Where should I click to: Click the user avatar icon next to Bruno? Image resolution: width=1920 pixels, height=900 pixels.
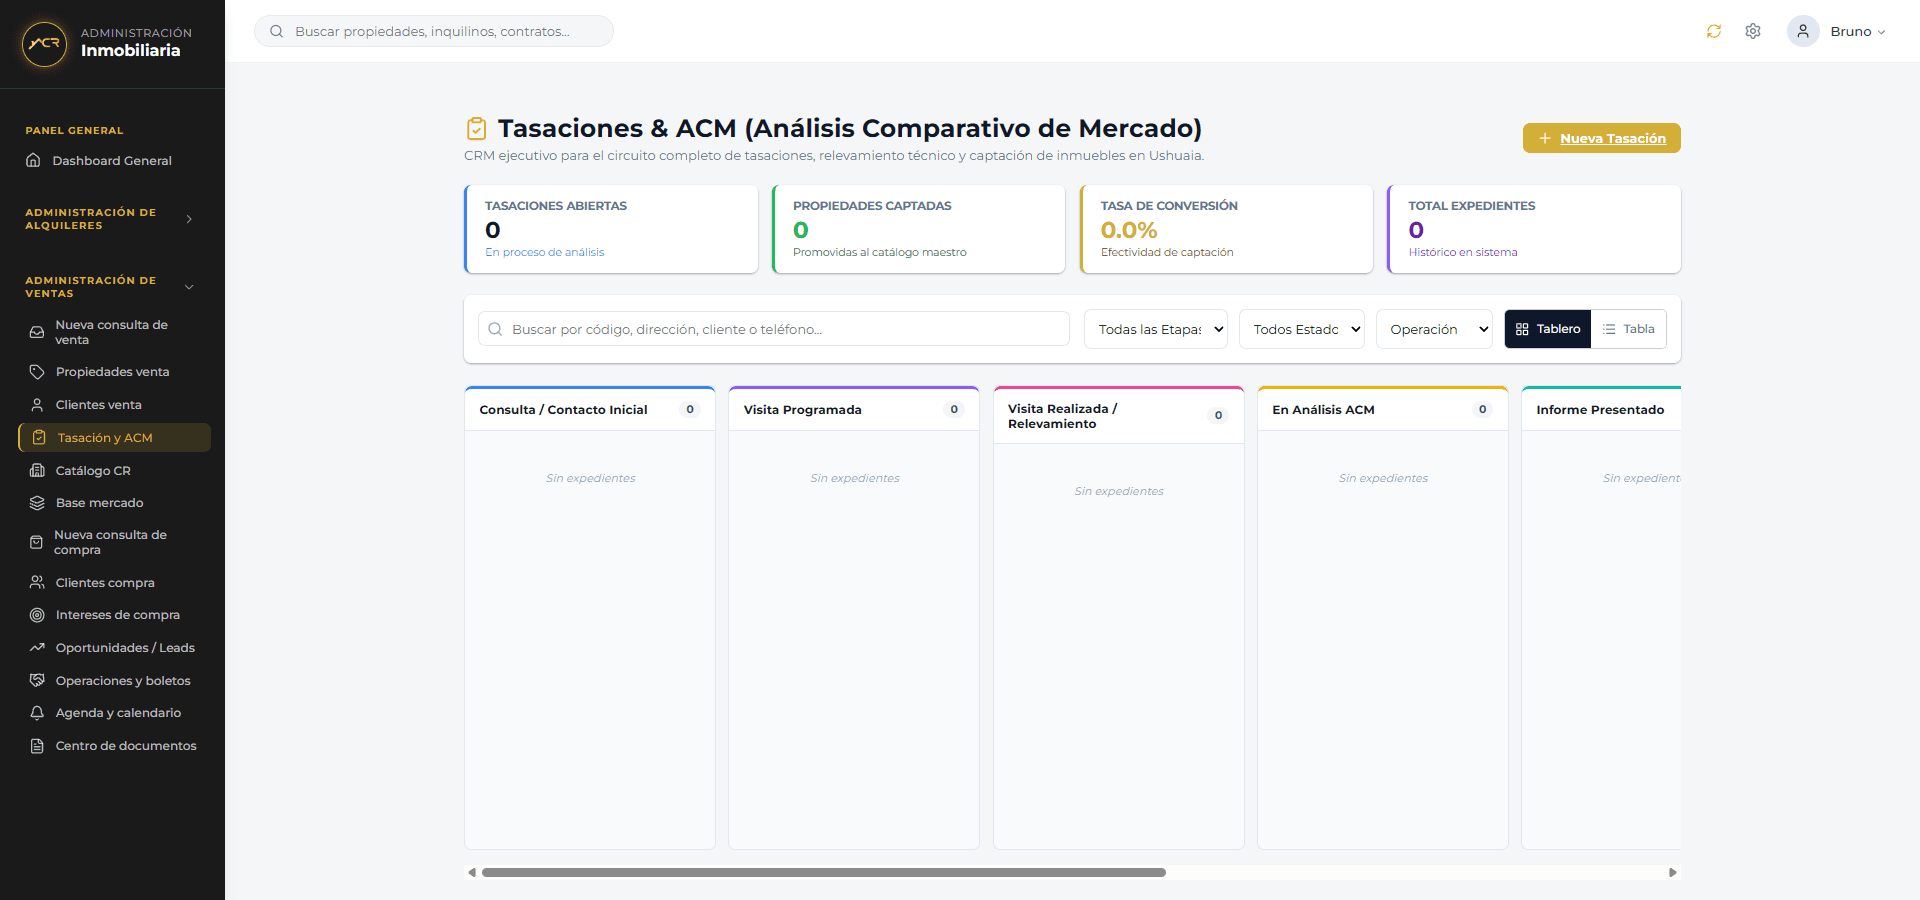[x=1803, y=31]
